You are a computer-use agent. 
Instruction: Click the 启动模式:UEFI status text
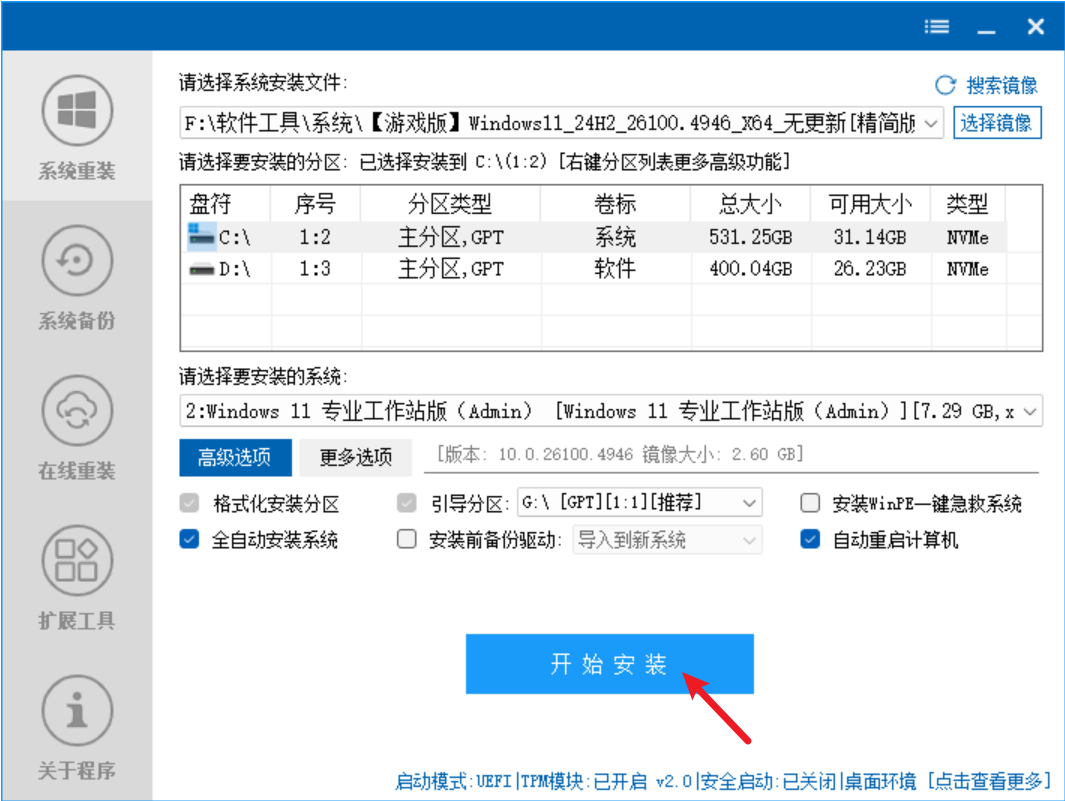(x=453, y=781)
